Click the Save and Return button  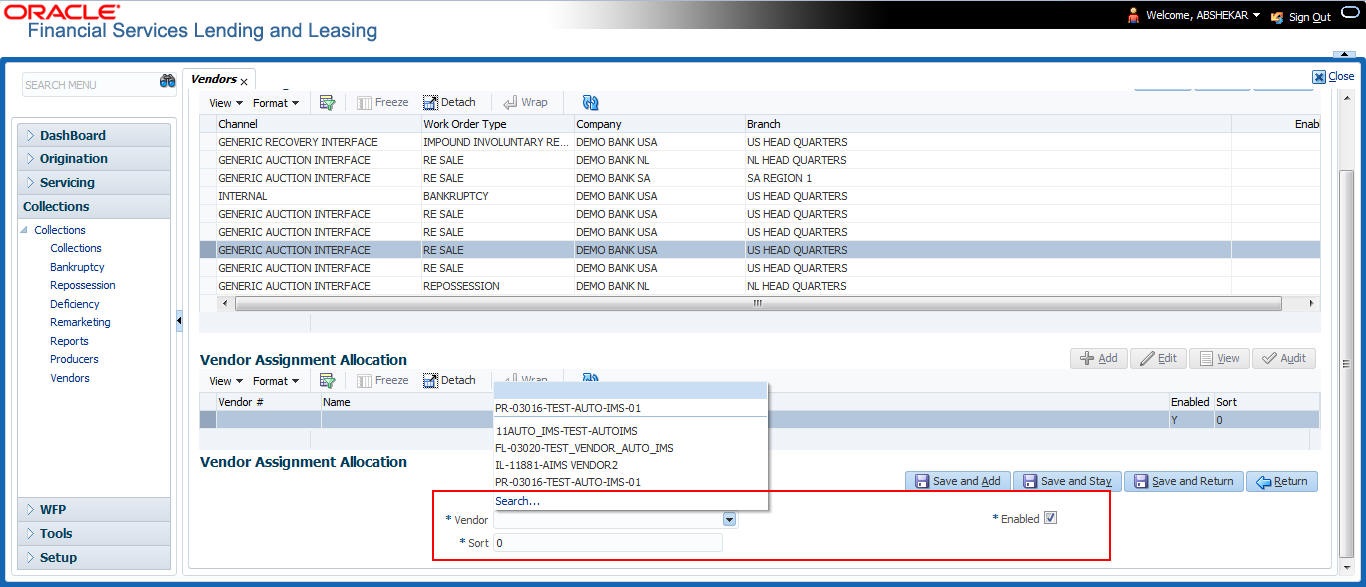point(1184,481)
